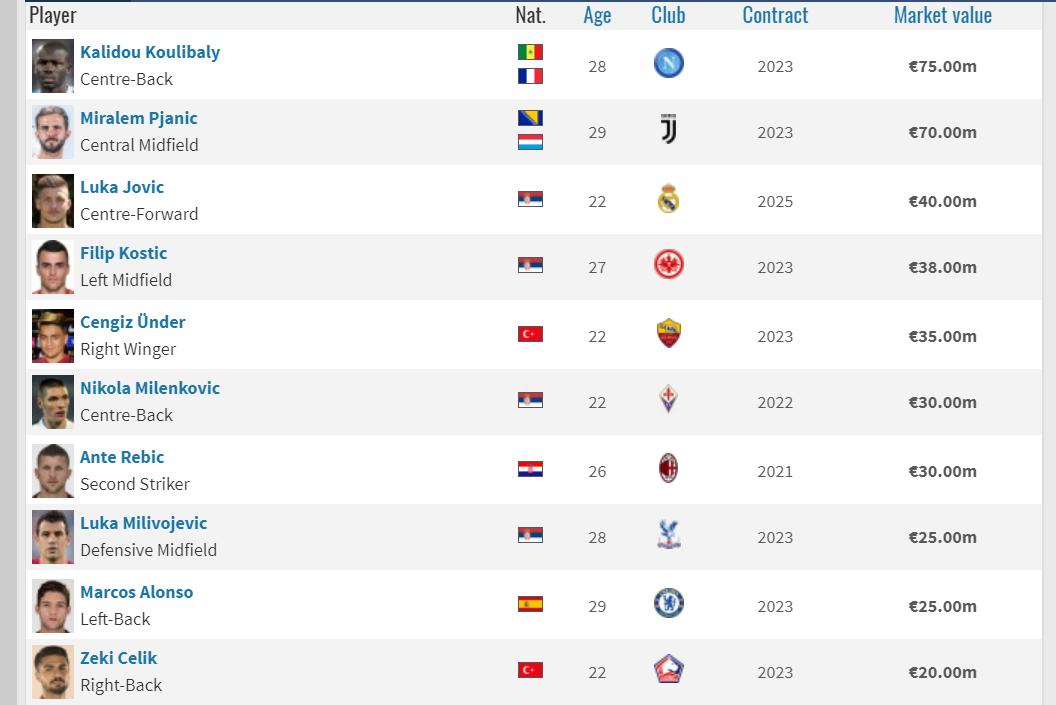Click Marcos Alonso's player photo

tap(52, 606)
